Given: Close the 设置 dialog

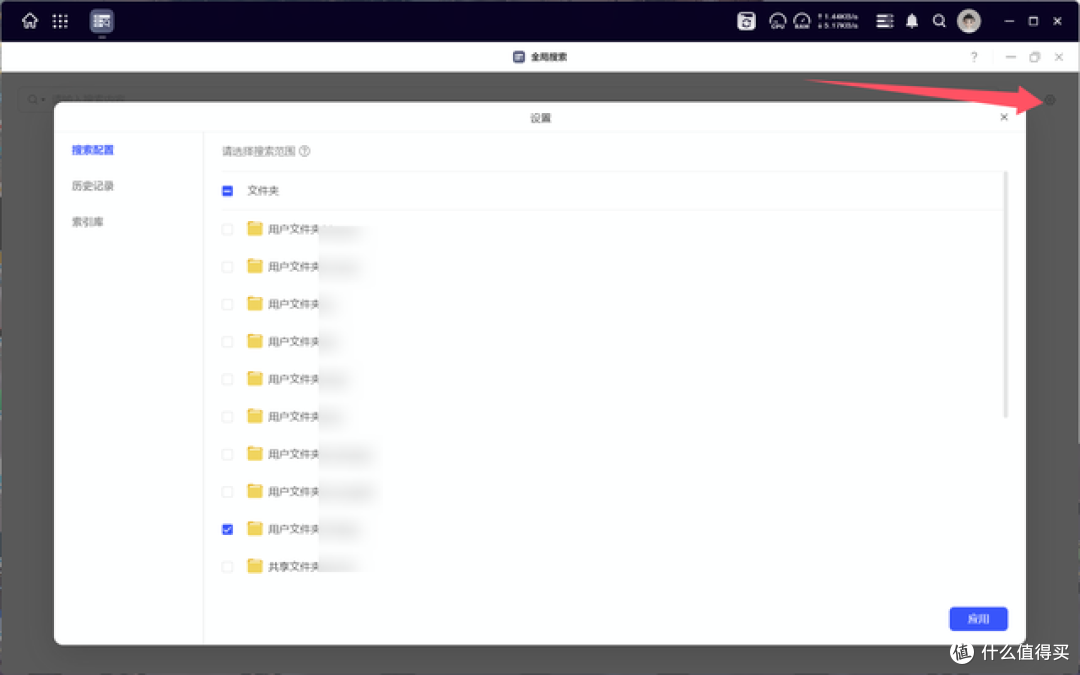Looking at the screenshot, I should (1004, 117).
